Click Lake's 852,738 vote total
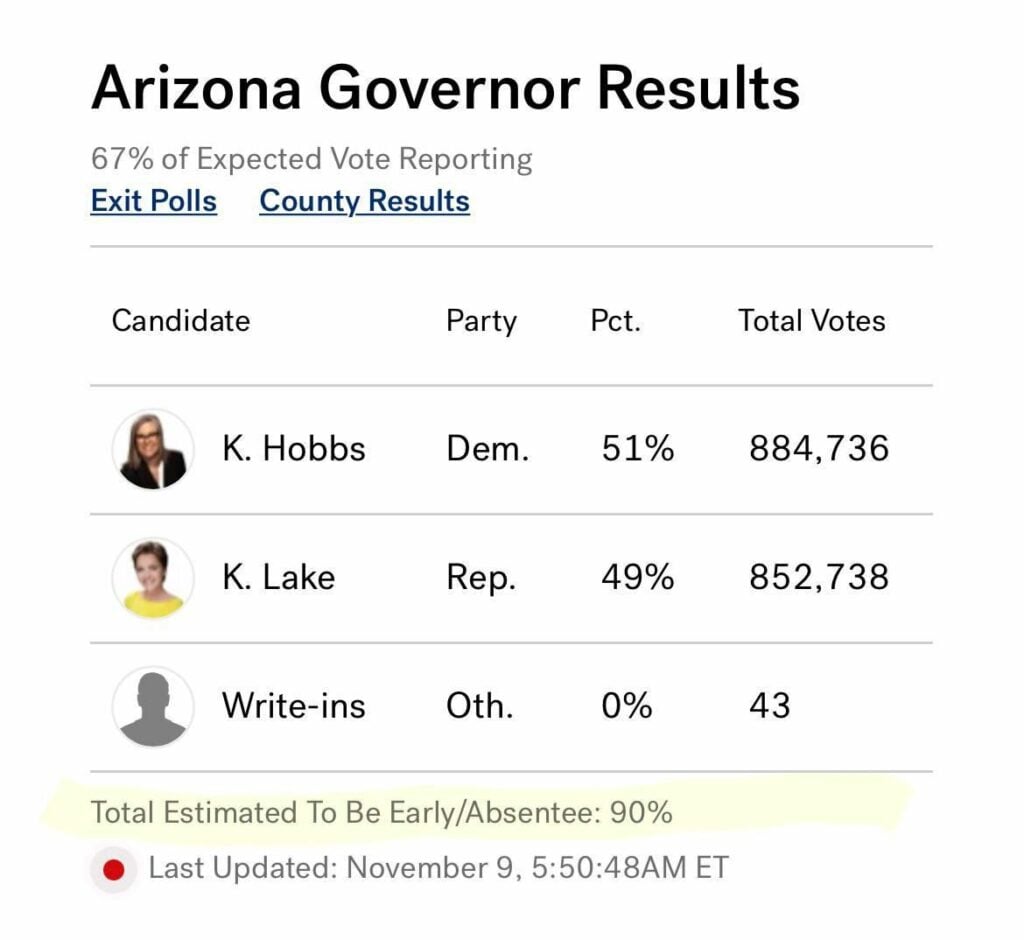The height and width of the screenshot is (940, 1024). [x=818, y=578]
